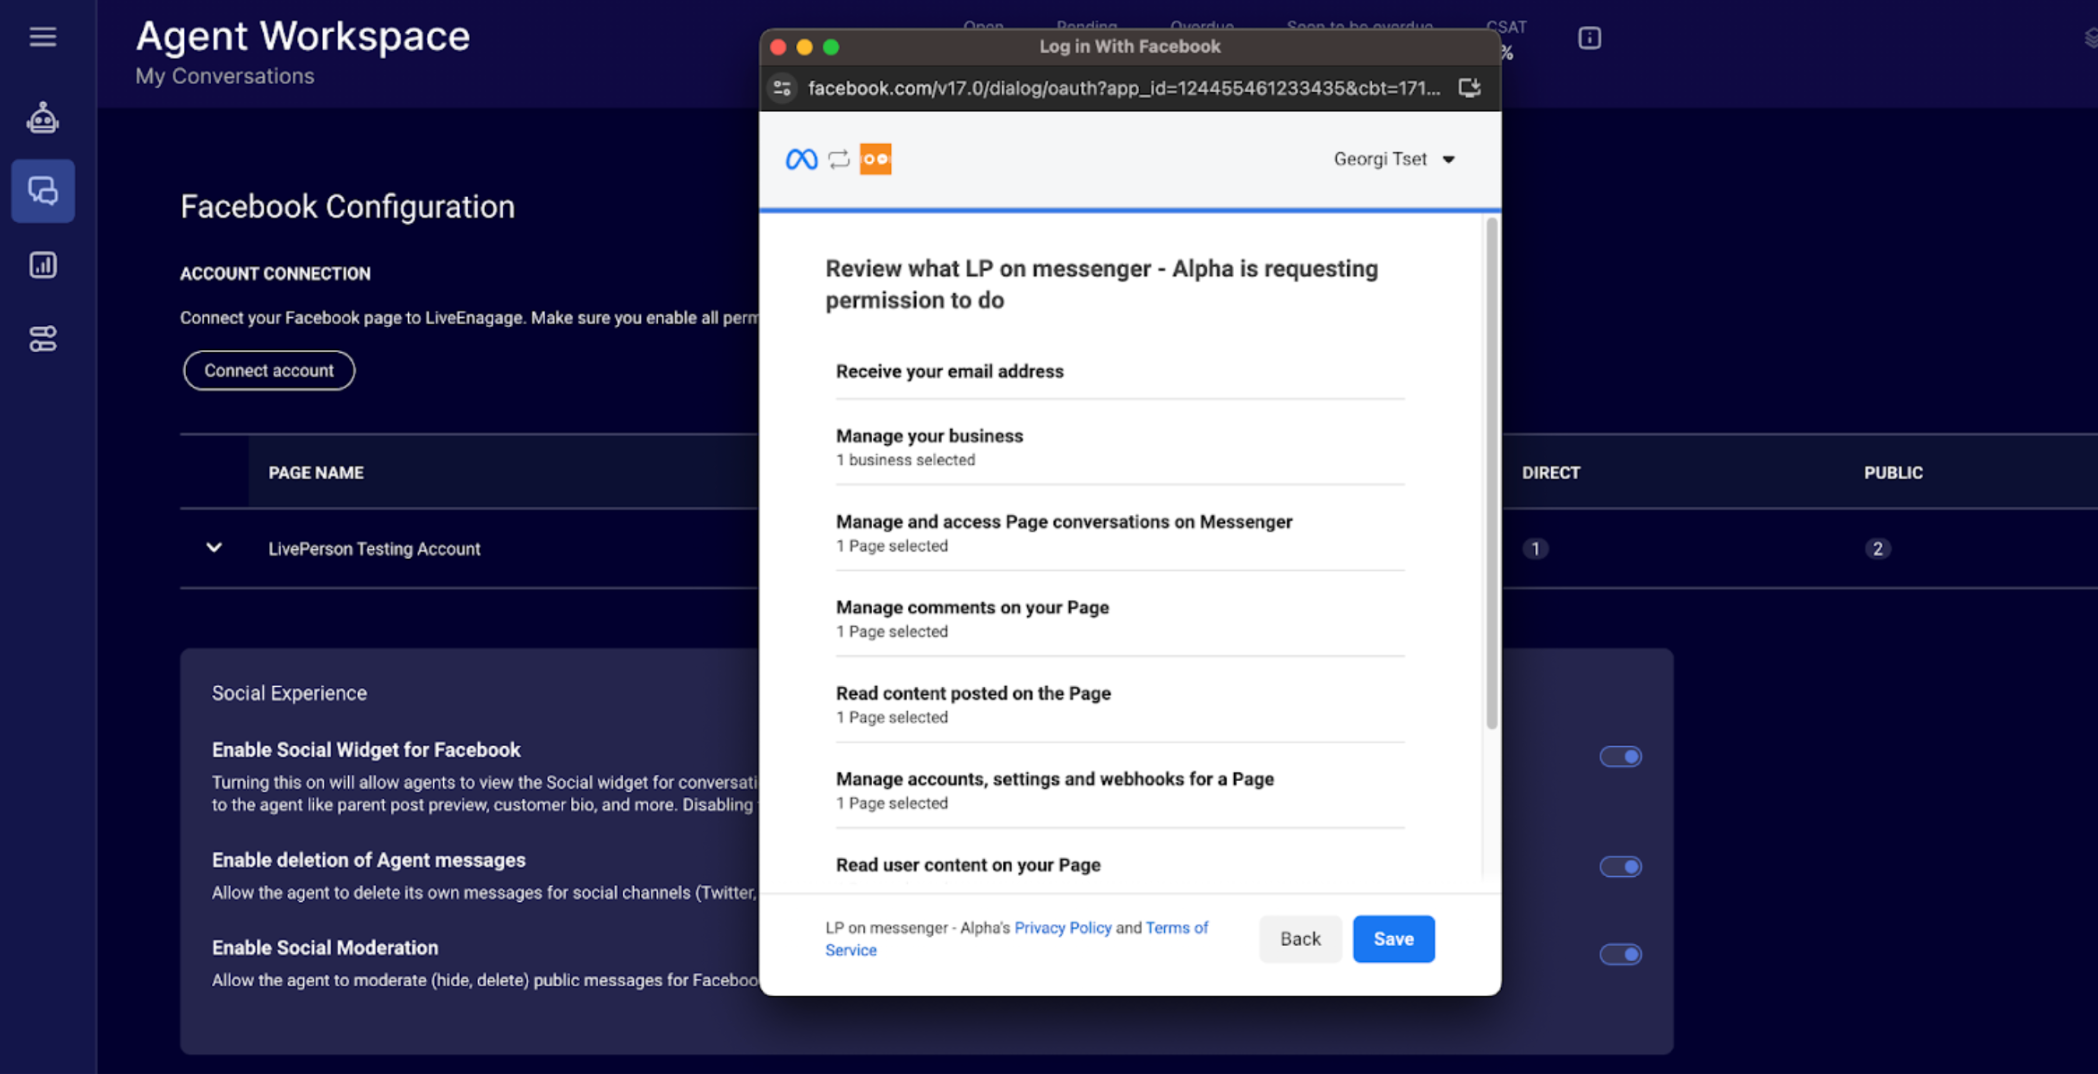Image resolution: width=2098 pixels, height=1074 pixels.
Task: Click the PAGE NAME column header
Action: (x=316, y=473)
